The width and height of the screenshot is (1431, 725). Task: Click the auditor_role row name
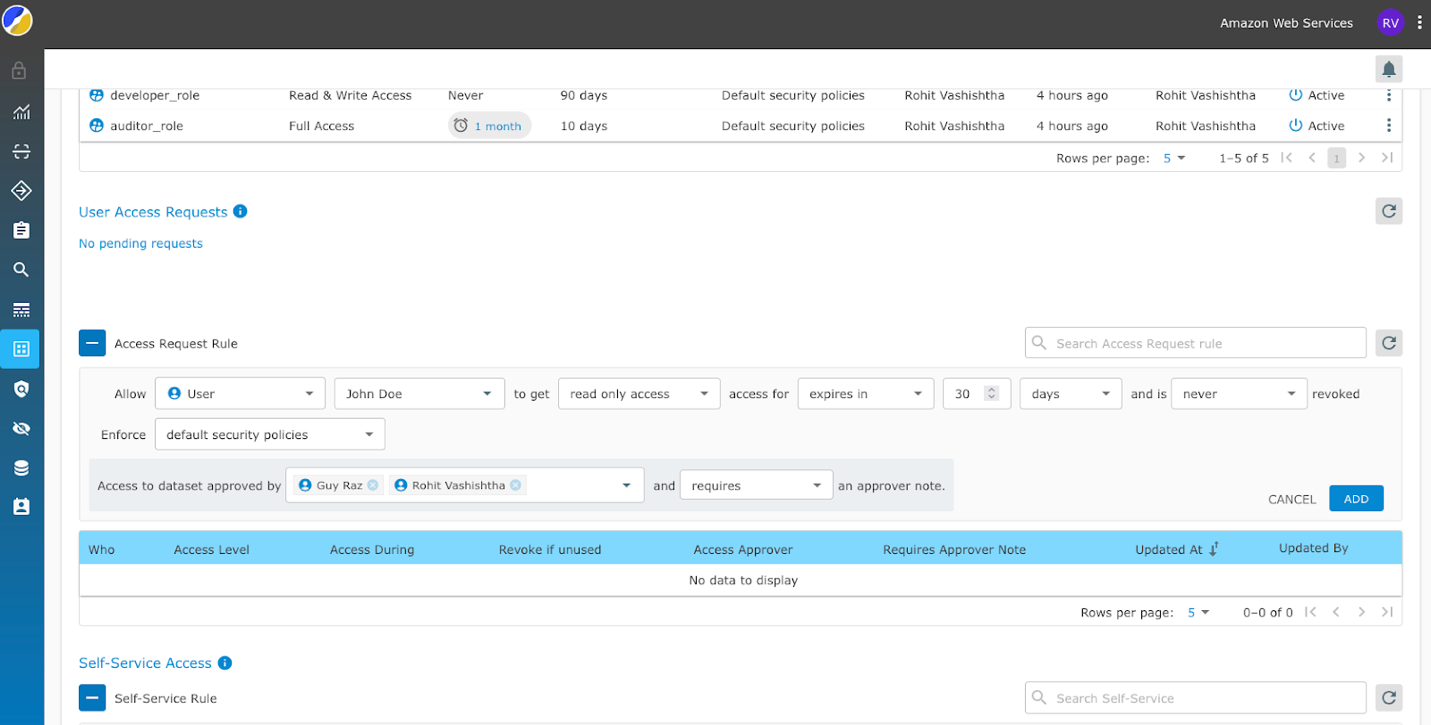[147, 125]
